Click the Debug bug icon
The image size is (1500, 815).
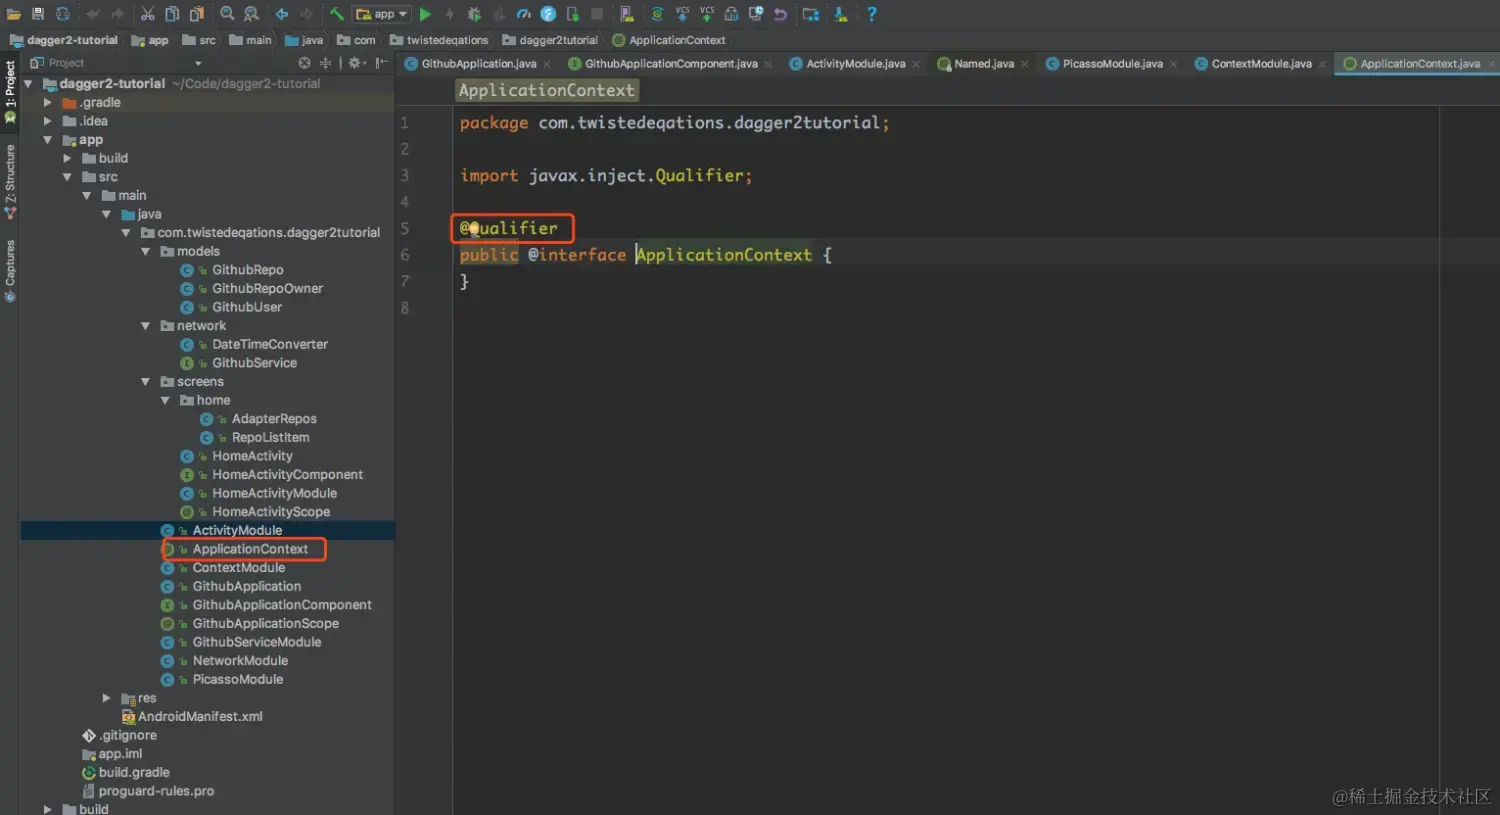point(474,14)
